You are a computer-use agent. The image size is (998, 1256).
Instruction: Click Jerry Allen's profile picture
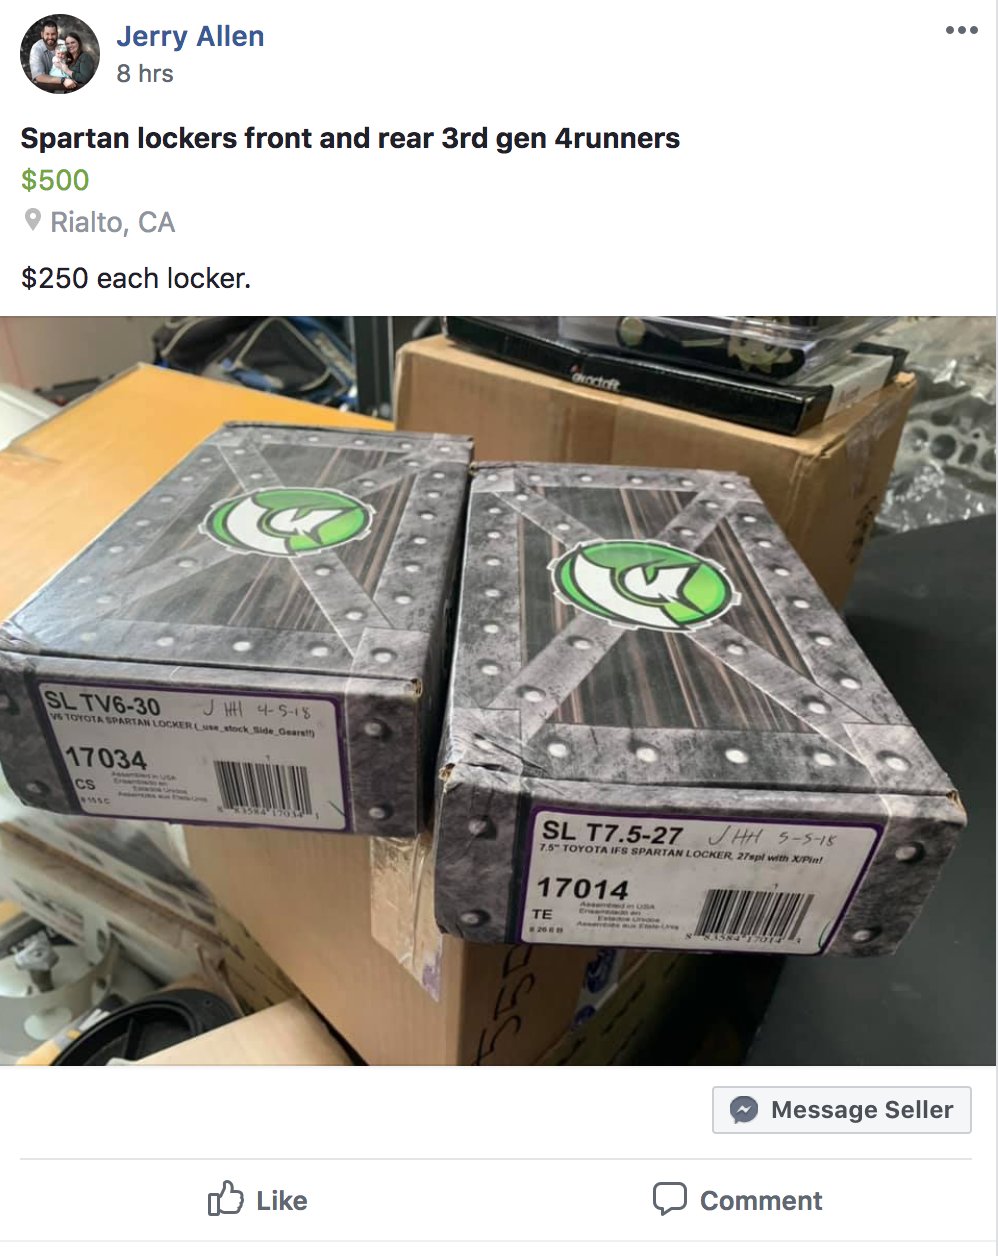pyautogui.click(x=60, y=54)
